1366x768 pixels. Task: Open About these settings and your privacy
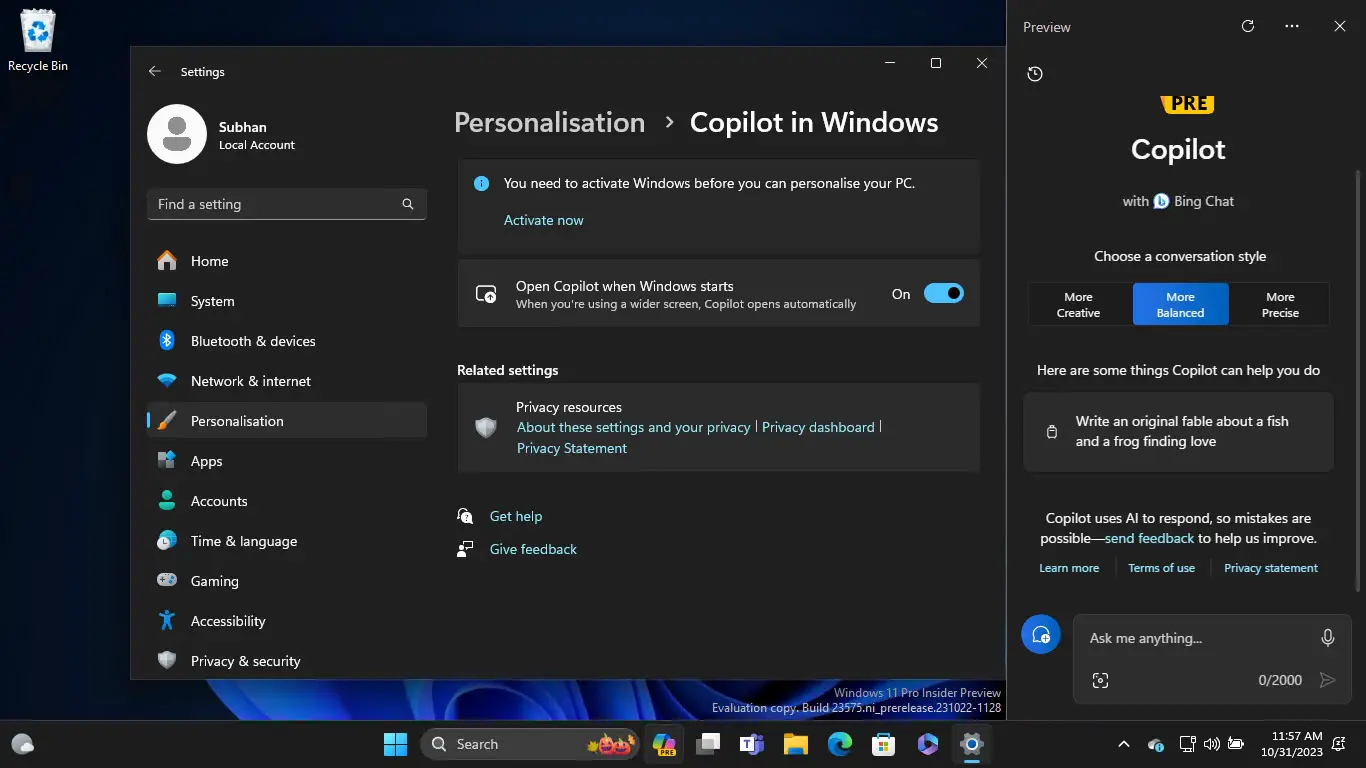coord(633,427)
